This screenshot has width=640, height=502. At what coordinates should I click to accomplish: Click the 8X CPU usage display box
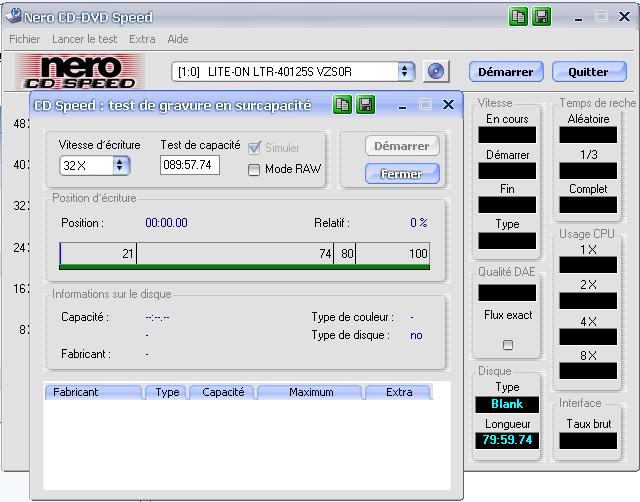pyautogui.click(x=588, y=371)
